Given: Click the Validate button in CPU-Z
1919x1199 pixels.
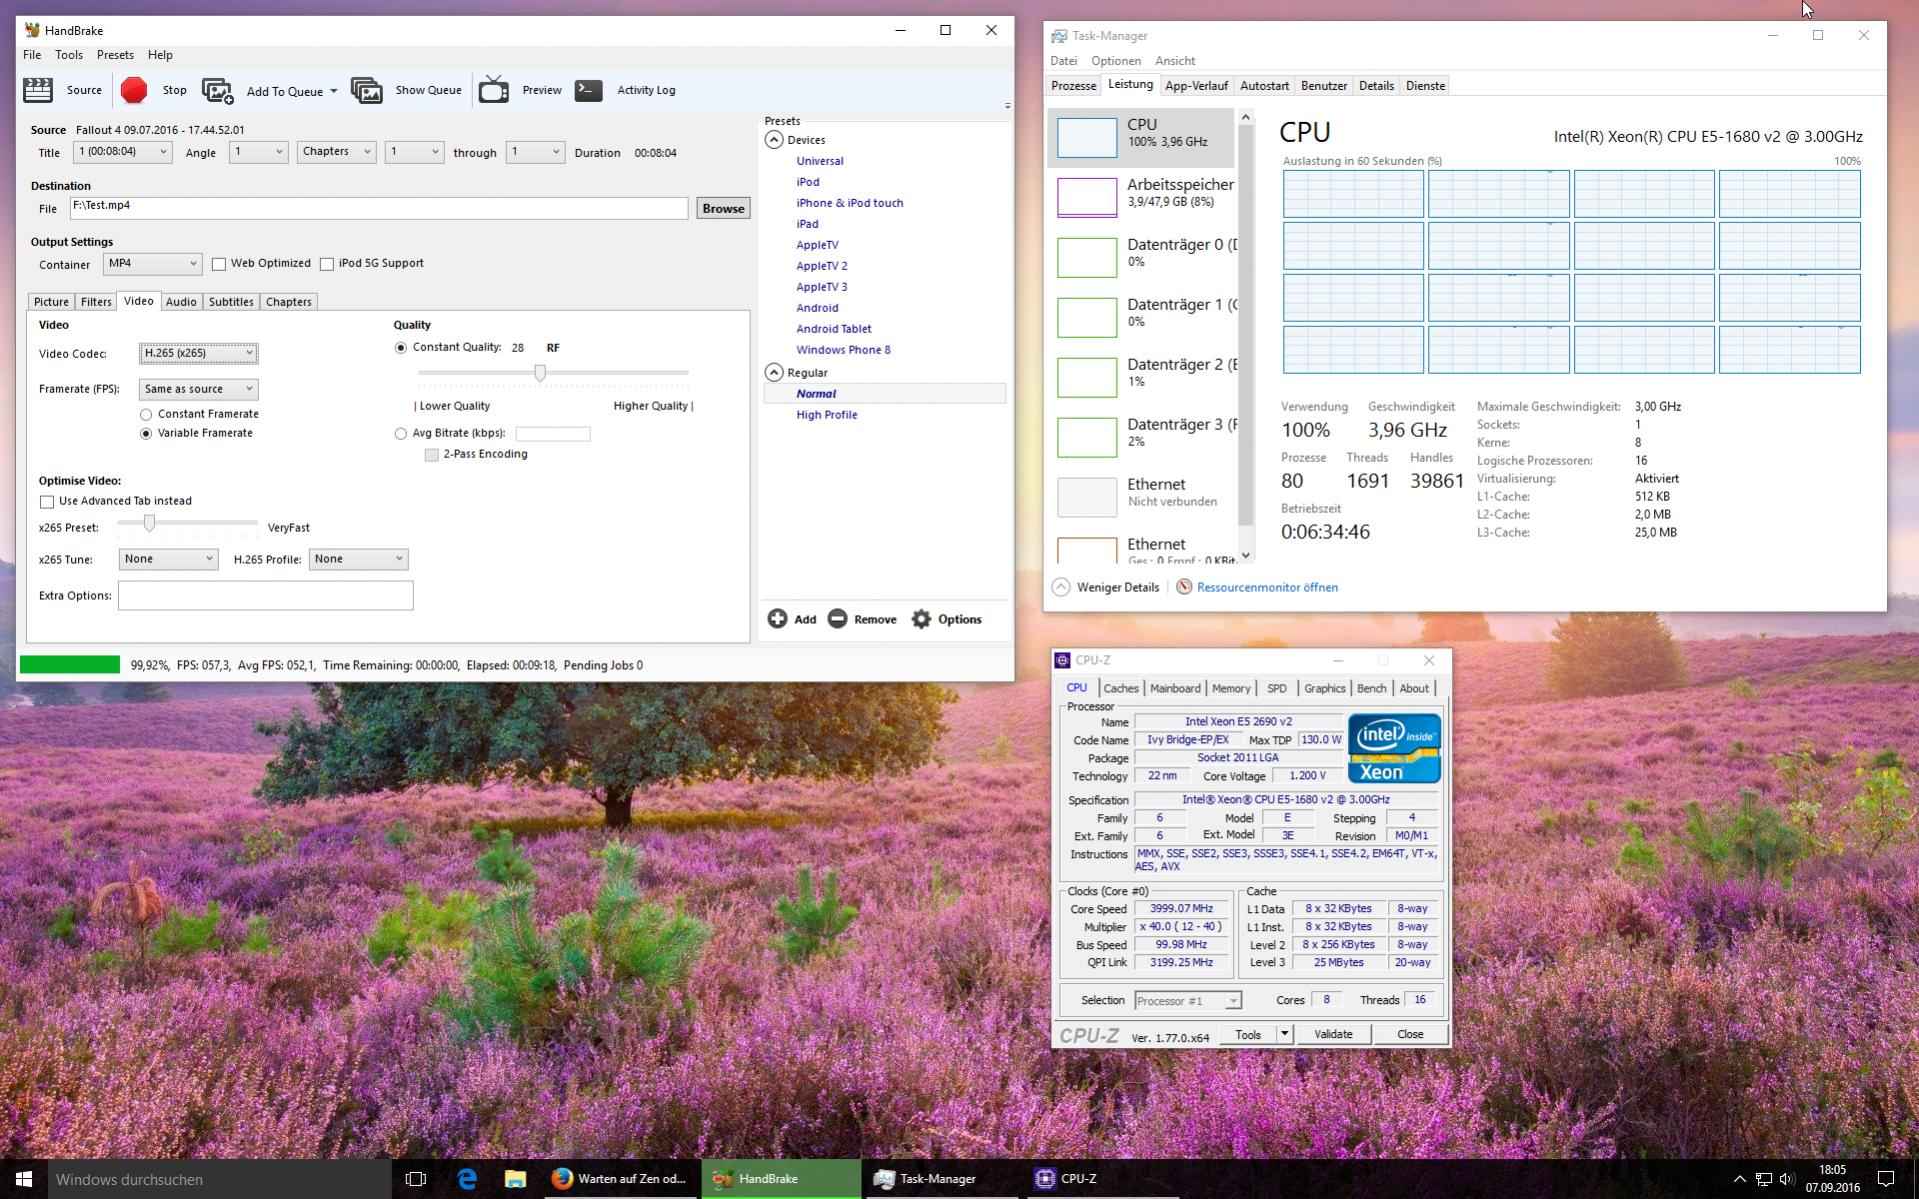Looking at the screenshot, I should click(1333, 1034).
